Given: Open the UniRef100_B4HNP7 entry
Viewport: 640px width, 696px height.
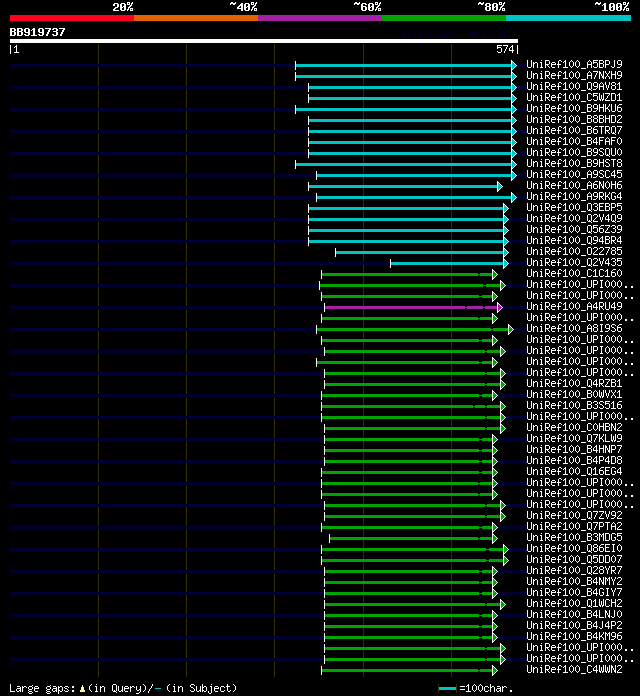Looking at the screenshot, I should coord(574,450).
